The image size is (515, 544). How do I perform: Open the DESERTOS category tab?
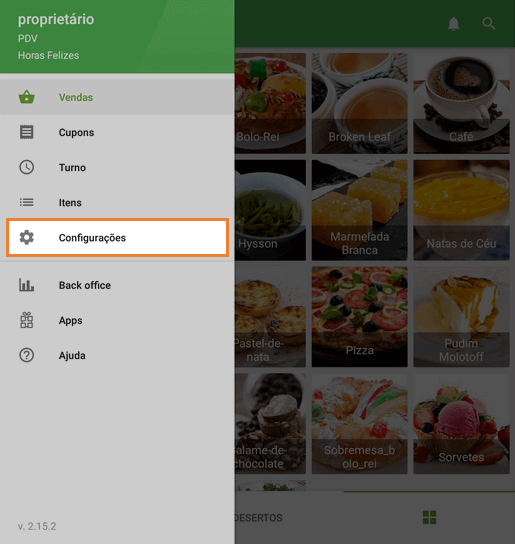[258, 518]
